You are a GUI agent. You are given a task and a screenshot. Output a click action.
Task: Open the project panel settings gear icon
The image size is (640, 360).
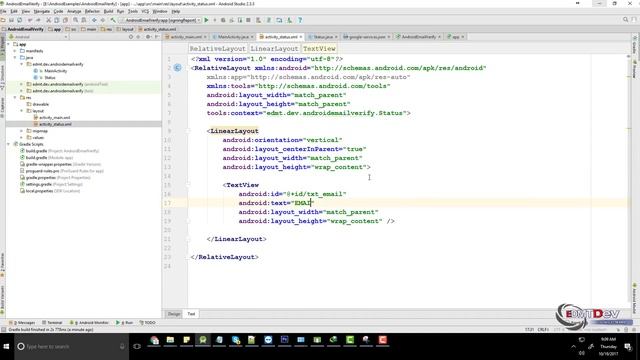point(148,37)
